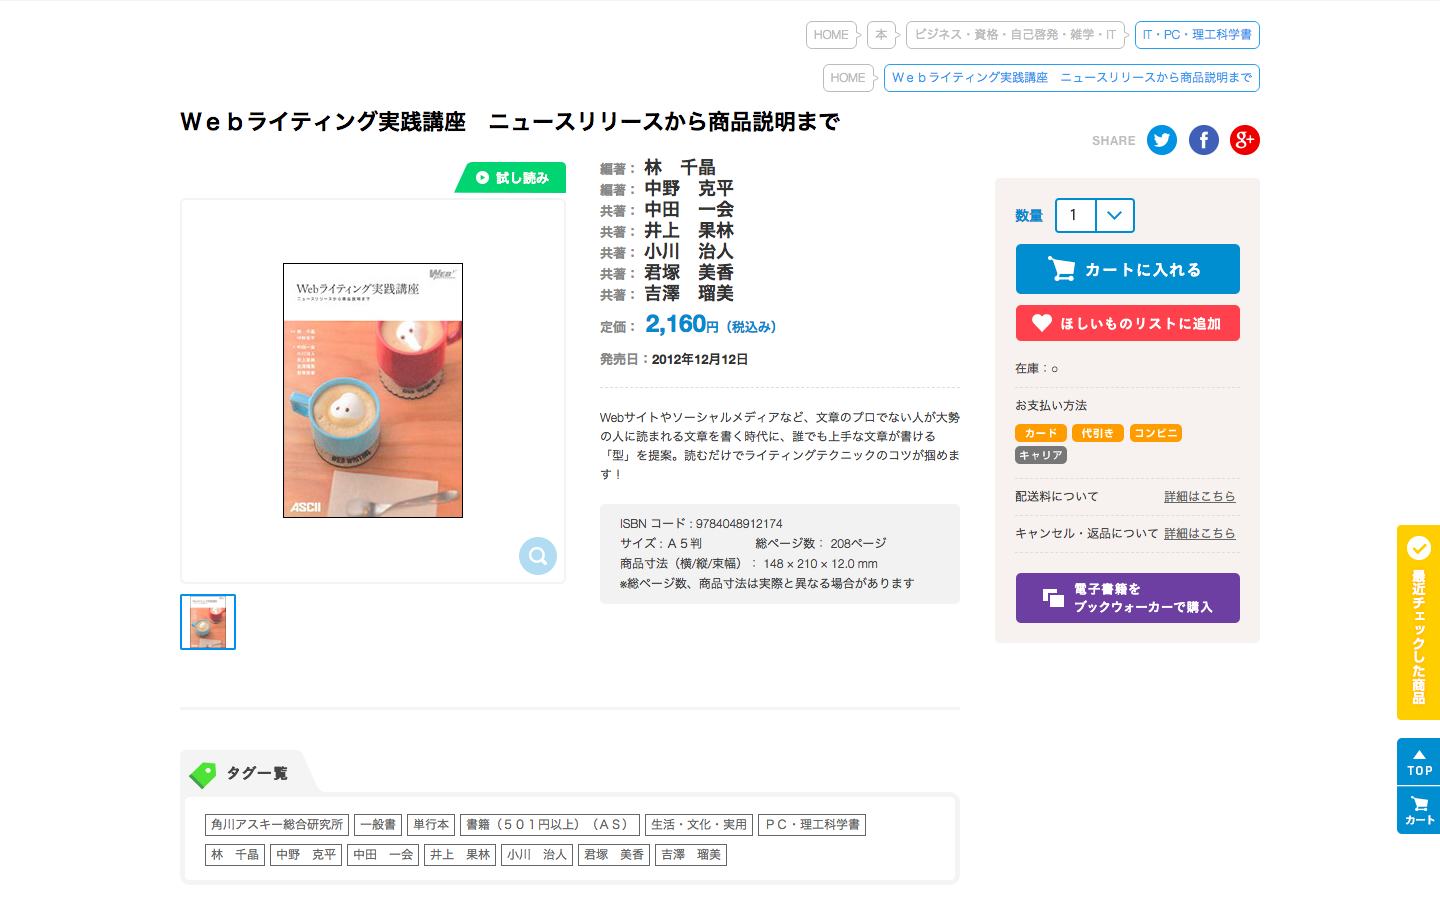Click the 角川アスキー総合研究所 tag
Screen dimensions: 1440x900
click(277, 825)
